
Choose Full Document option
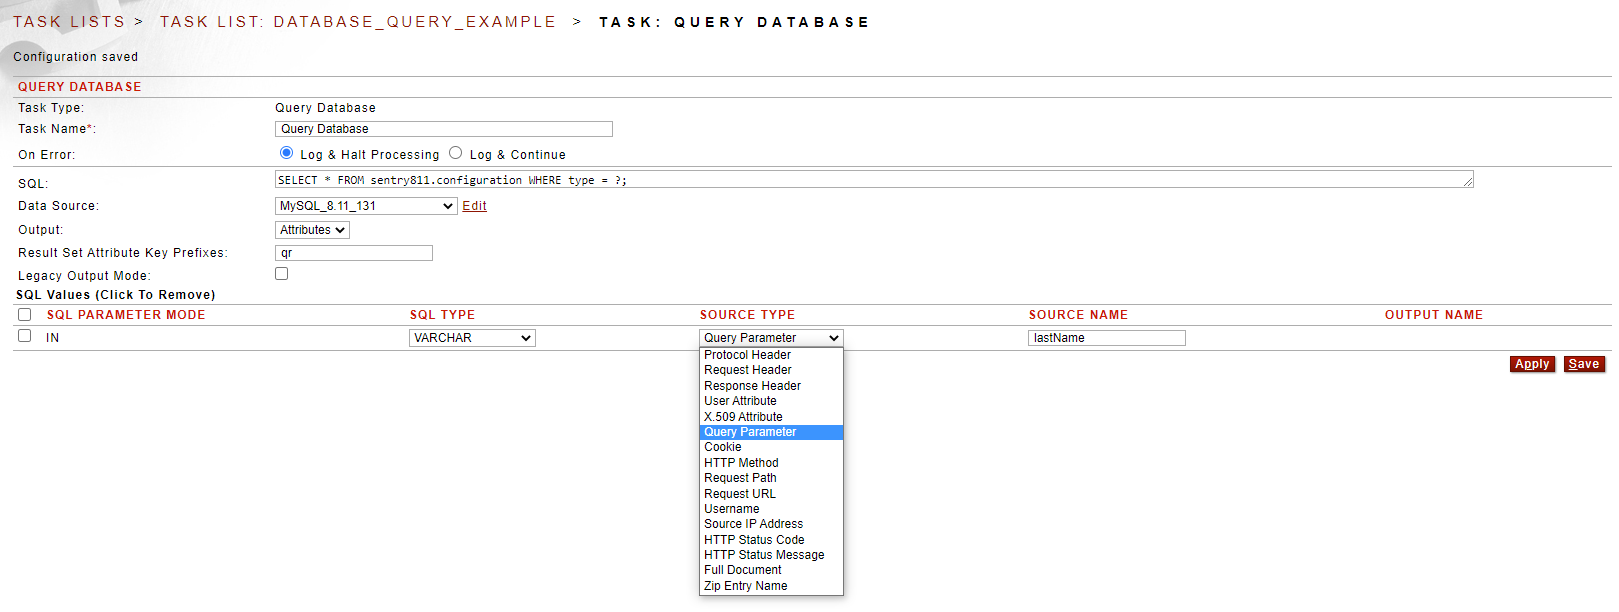pyautogui.click(x=771, y=570)
